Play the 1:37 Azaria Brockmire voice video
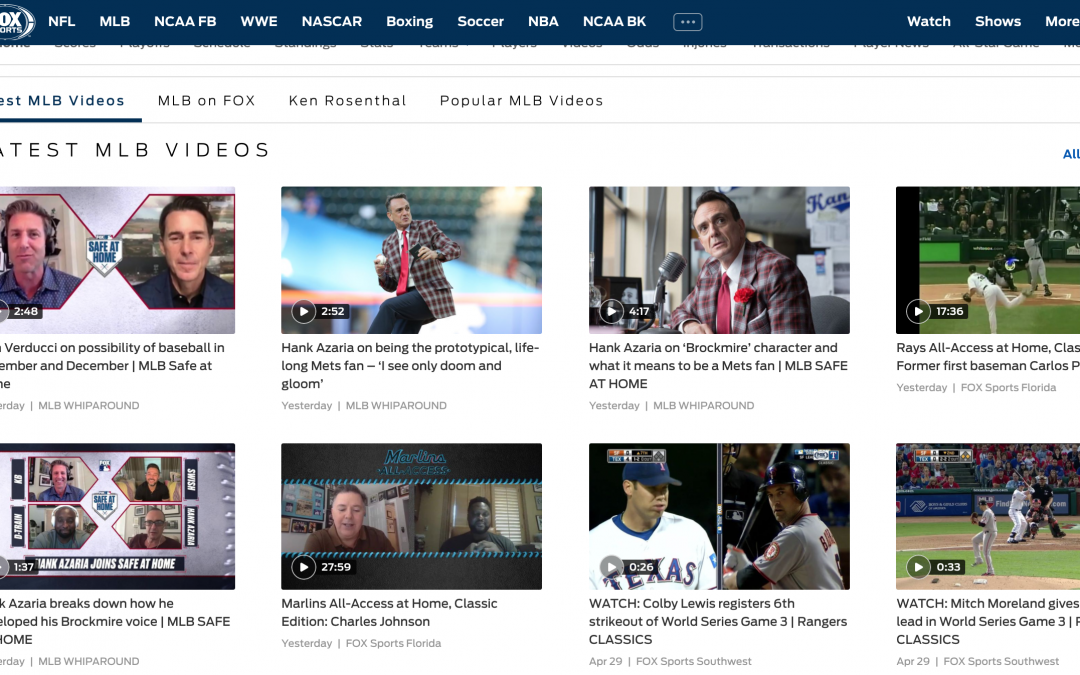Screen dimensions: 1080x675 point(3,567)
